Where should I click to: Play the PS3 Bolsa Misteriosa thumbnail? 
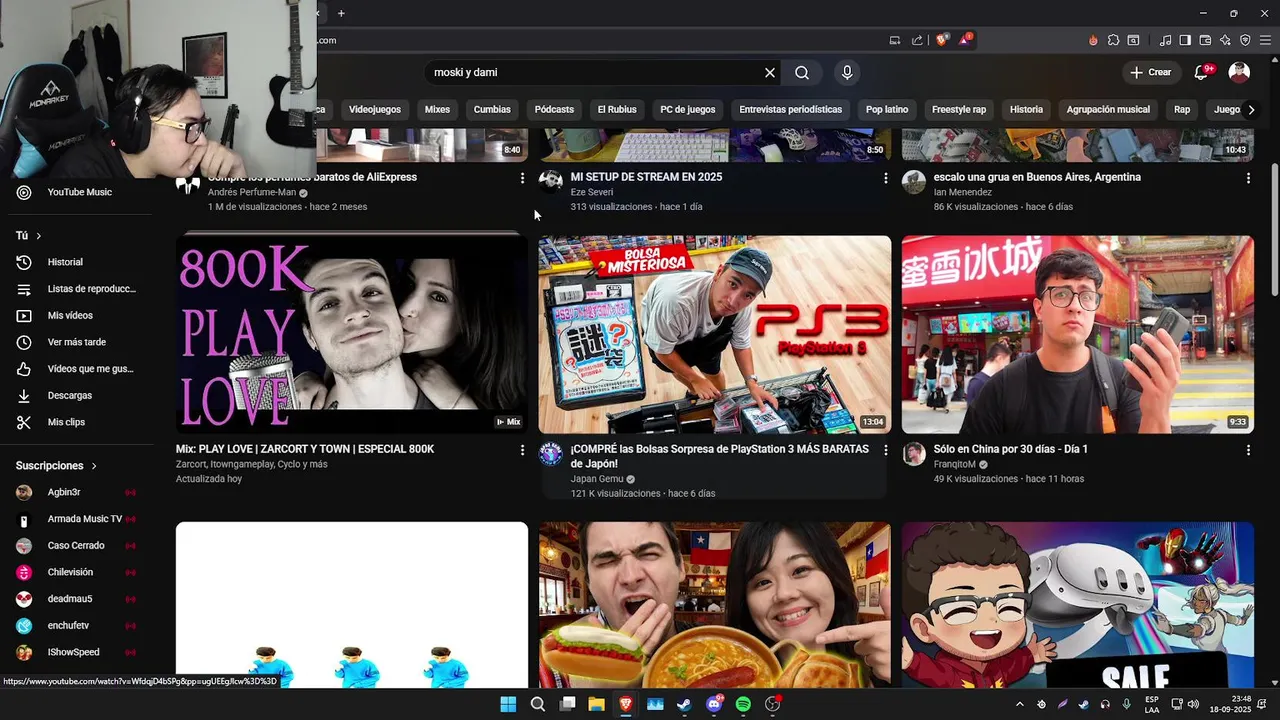pos(715,334)
